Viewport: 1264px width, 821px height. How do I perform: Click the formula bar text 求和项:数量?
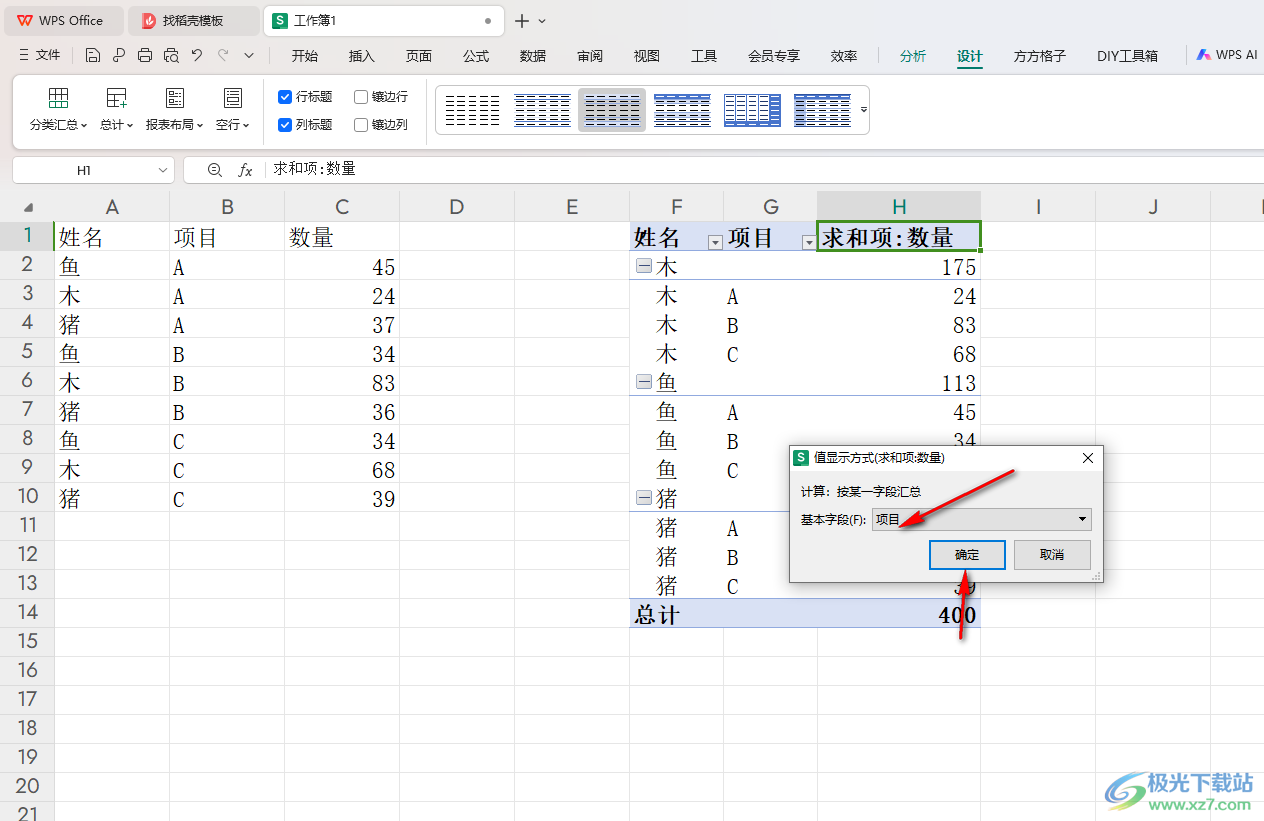click(315, 170)
